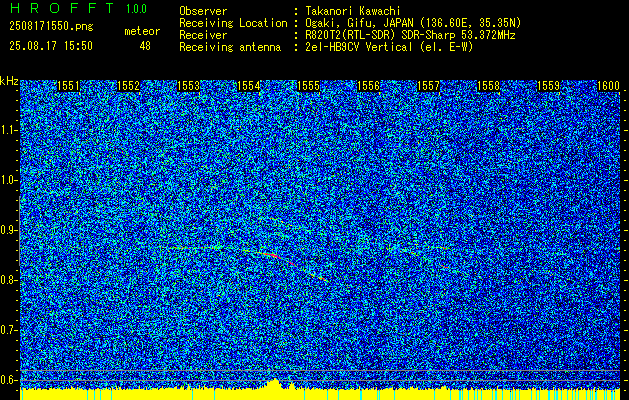This screenshot has width=629, height=400.
Task: Click the 1558 time marker
Action: coord(489,86)
